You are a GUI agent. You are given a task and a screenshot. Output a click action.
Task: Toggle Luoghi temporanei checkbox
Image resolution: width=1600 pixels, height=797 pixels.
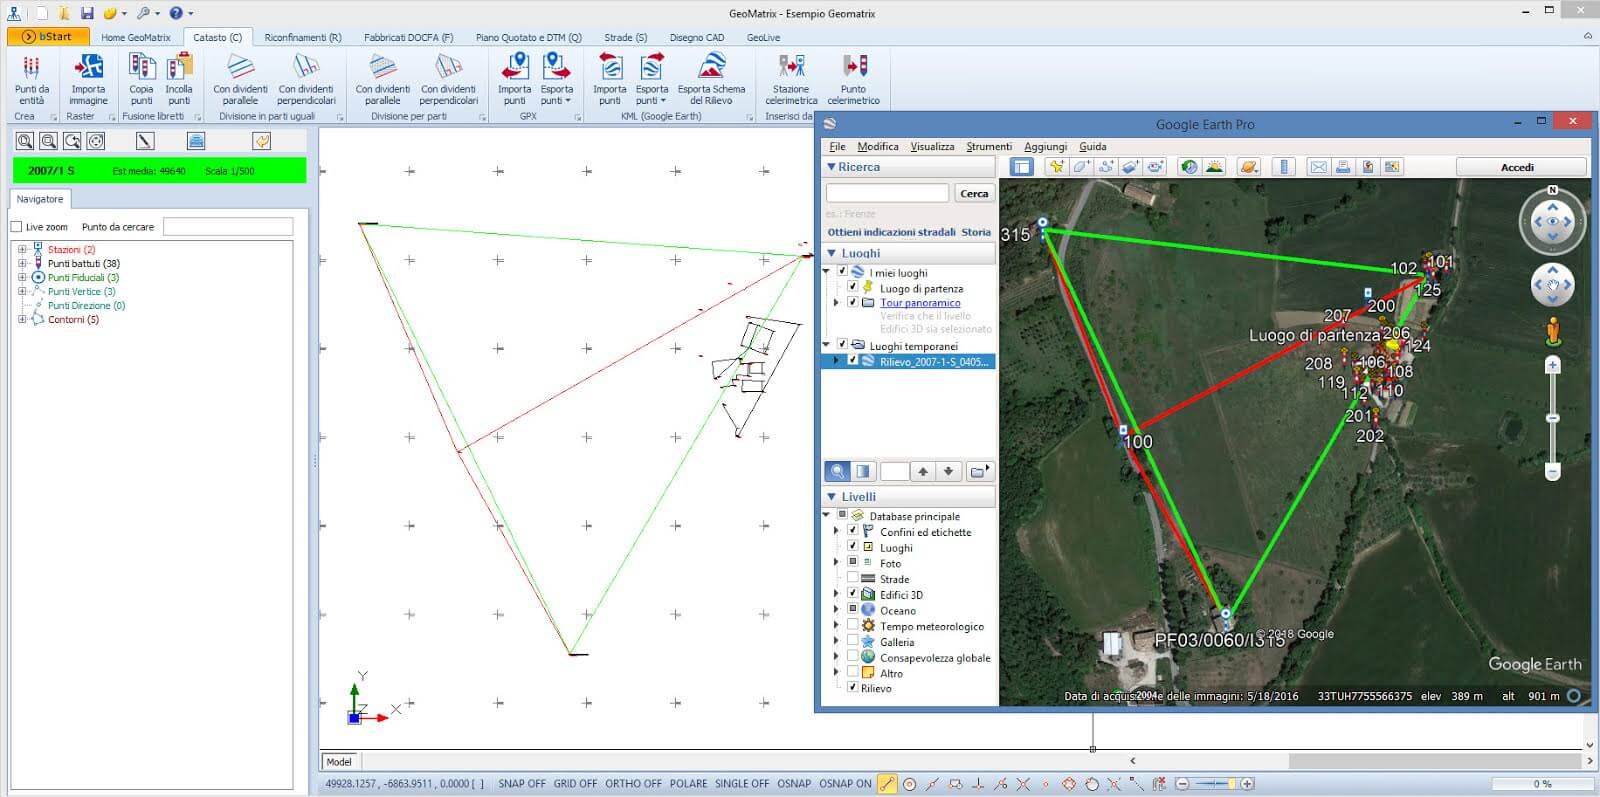tap(842, 345)
